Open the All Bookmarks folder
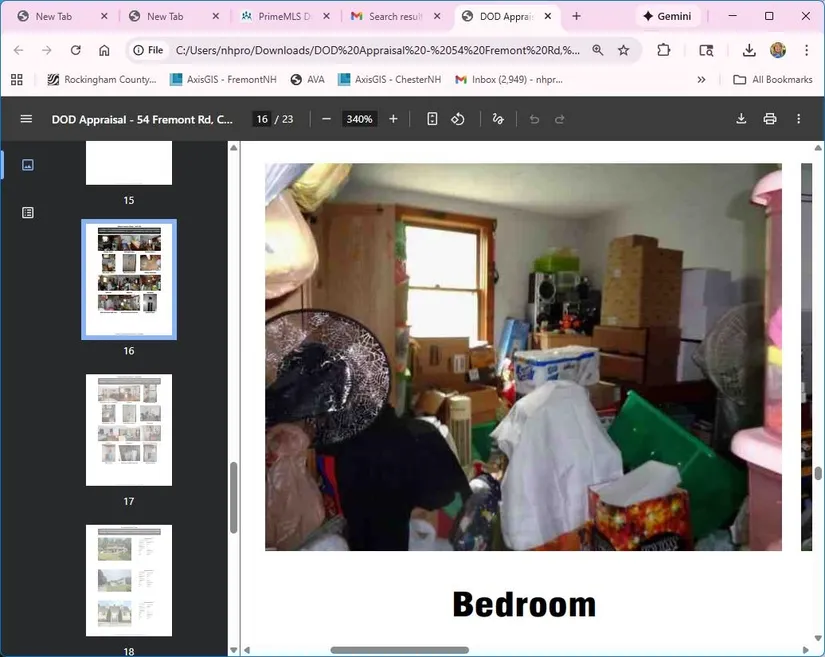Screen dimensions: 825x657 pyautogui.click(x=772, y=80)
